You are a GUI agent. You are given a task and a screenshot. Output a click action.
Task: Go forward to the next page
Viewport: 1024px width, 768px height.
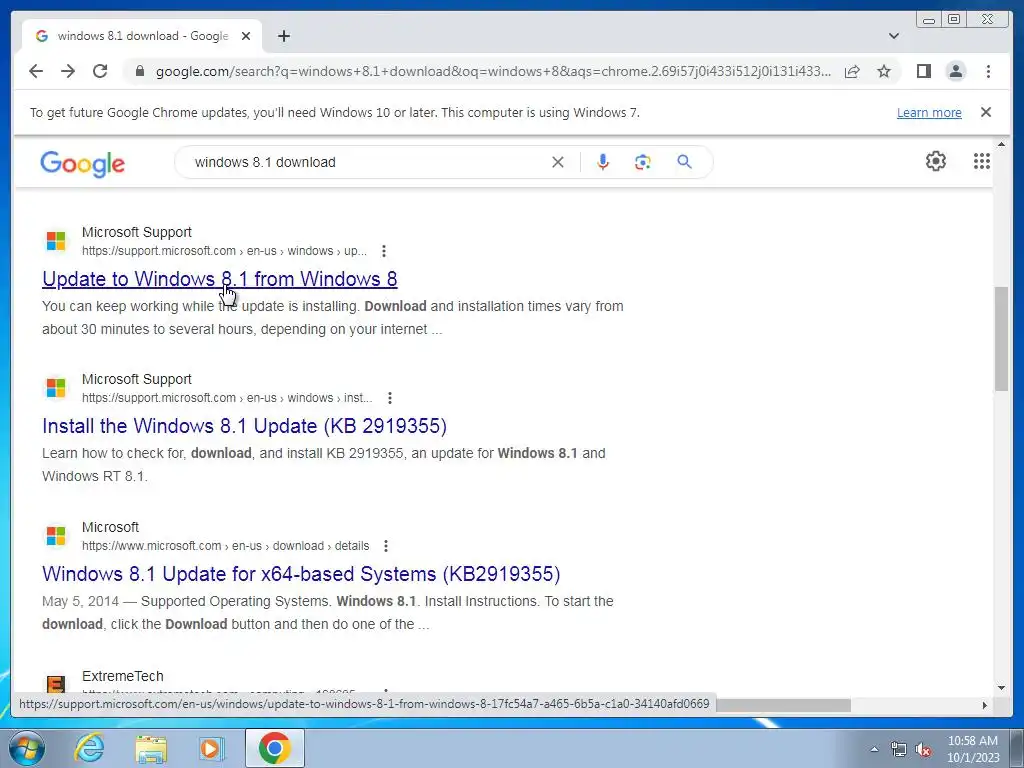click(x=68, y=71)
